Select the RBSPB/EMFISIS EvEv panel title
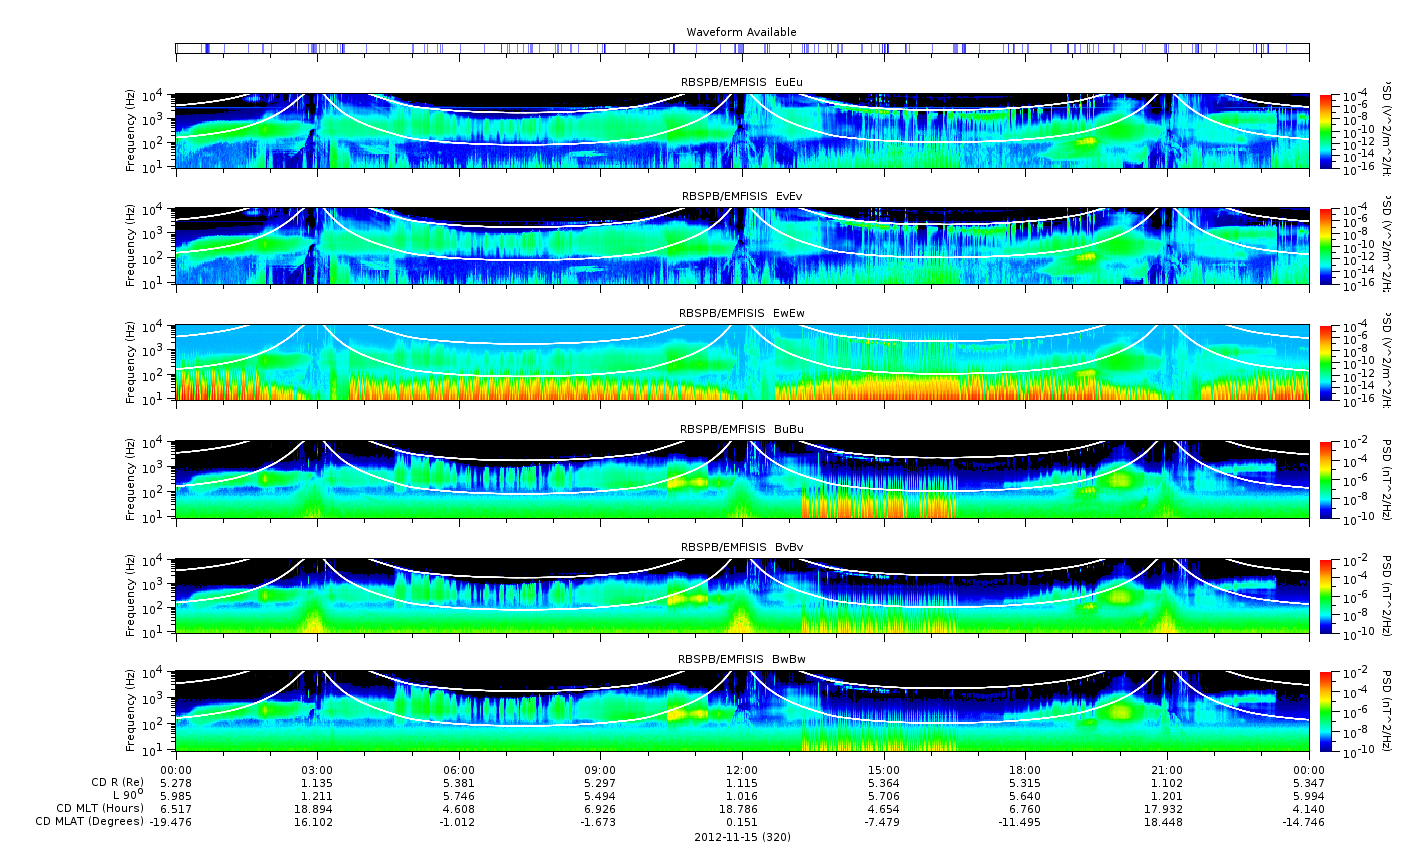This screenshot has height=859, width=1408. tap(741, 196)
